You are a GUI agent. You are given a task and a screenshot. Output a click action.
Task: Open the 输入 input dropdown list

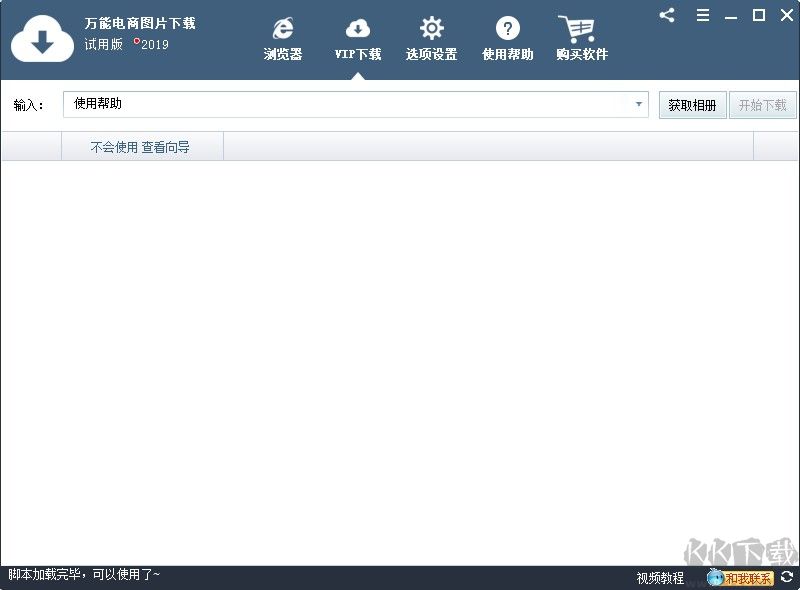click(638, 104)
